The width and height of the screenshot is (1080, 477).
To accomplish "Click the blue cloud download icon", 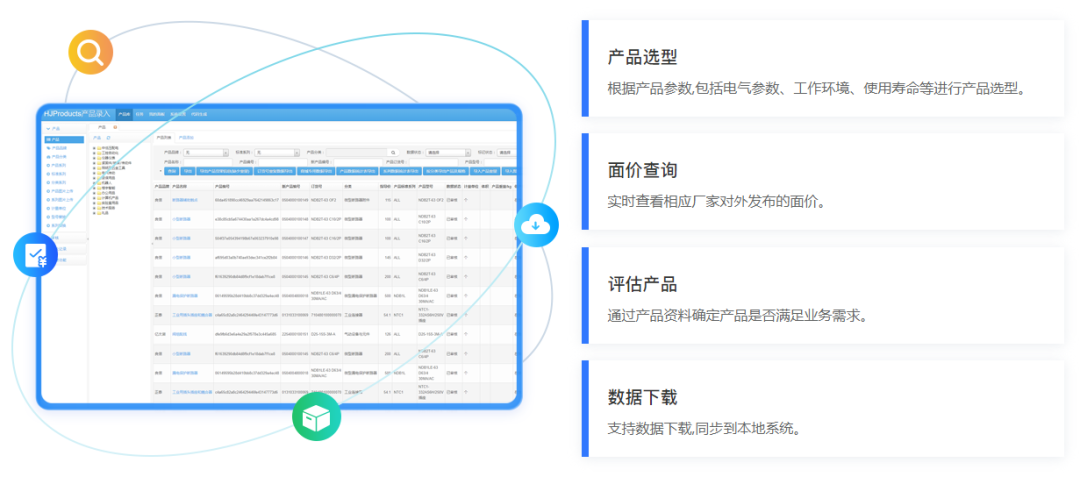I will coord(536,224).
